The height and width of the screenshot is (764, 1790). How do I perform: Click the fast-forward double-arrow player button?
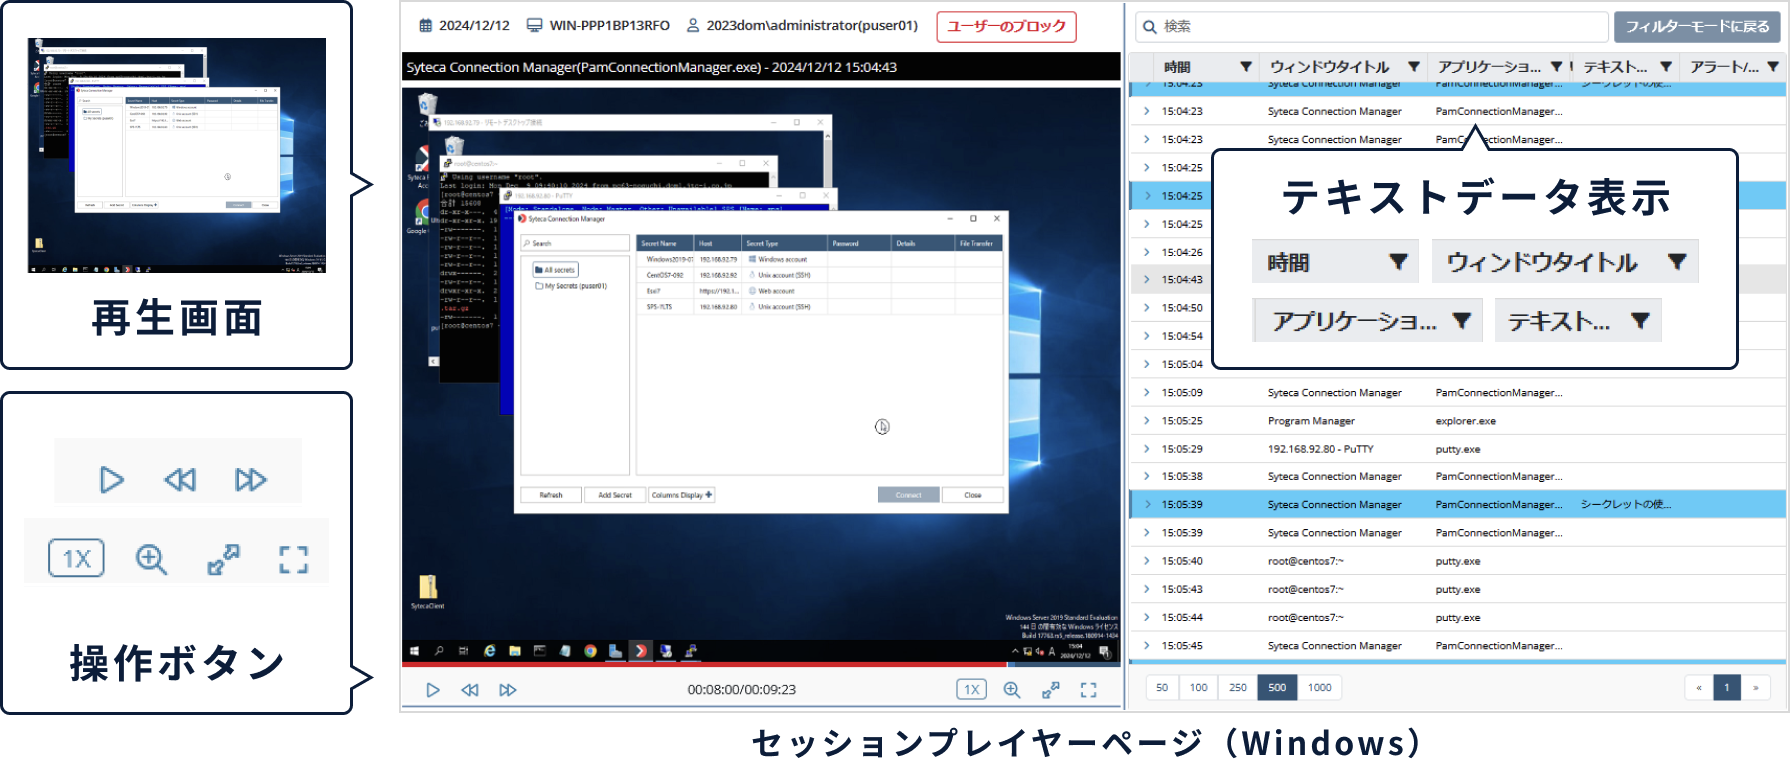(x=508, y=690)
